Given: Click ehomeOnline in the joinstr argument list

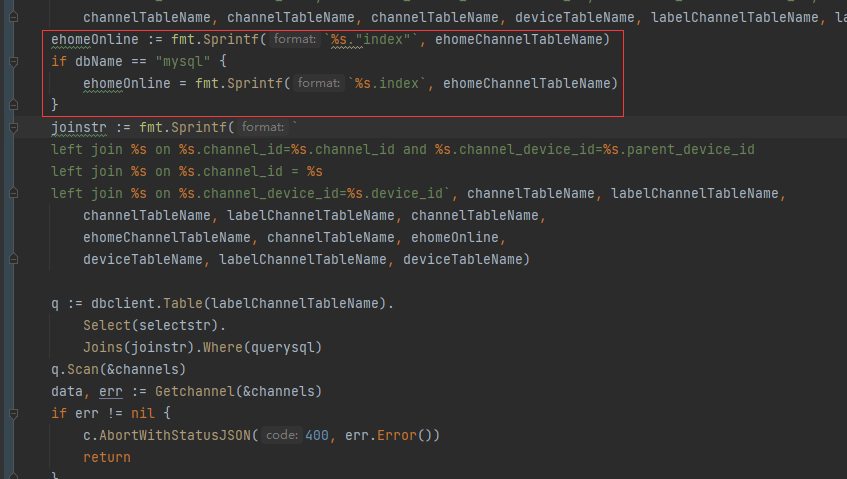Looking at the screenshot, I should [x=455, y=238].
